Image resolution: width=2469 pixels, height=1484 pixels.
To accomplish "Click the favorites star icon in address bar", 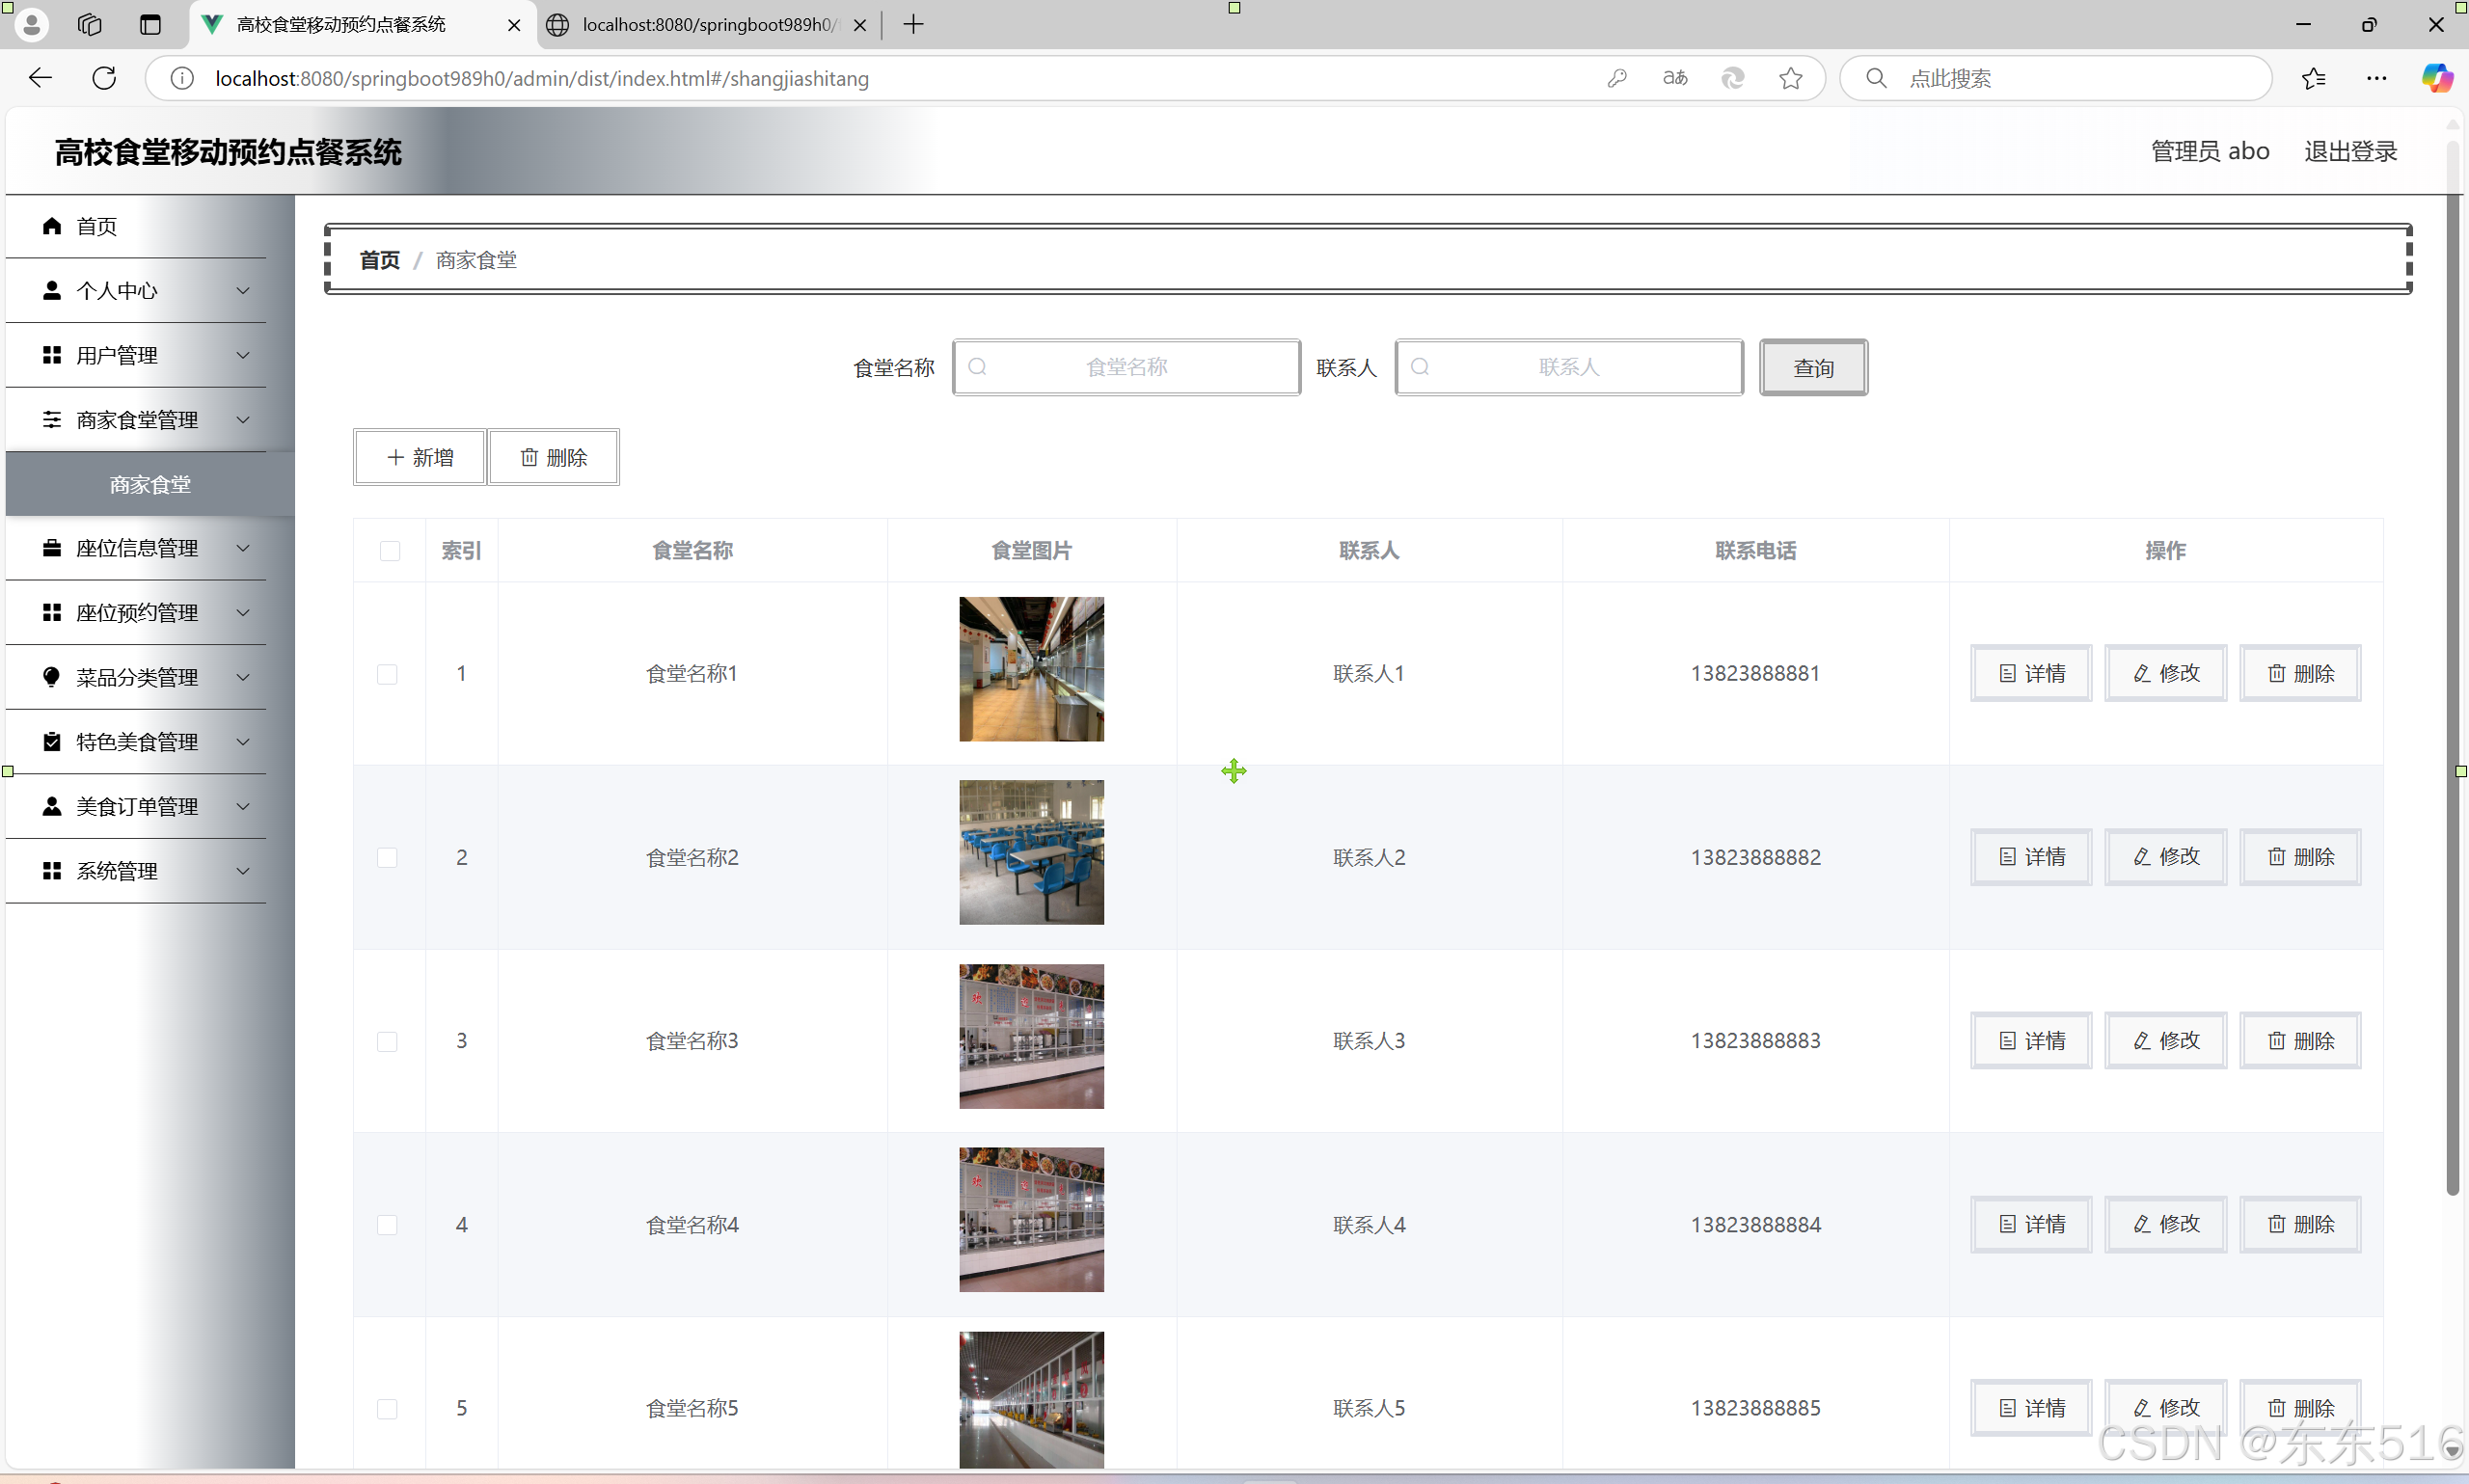I will point(1790,78).
